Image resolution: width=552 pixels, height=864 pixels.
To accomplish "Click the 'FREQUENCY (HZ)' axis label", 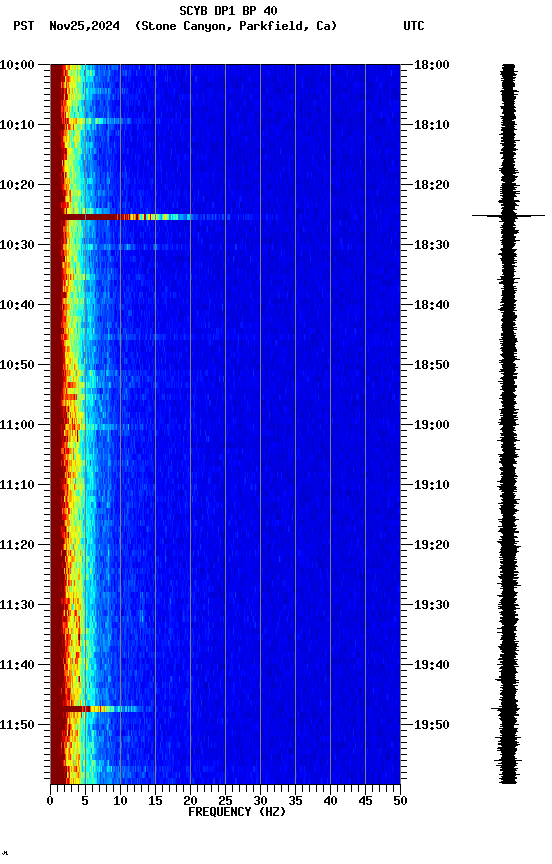I will click(x=237, y=813).
